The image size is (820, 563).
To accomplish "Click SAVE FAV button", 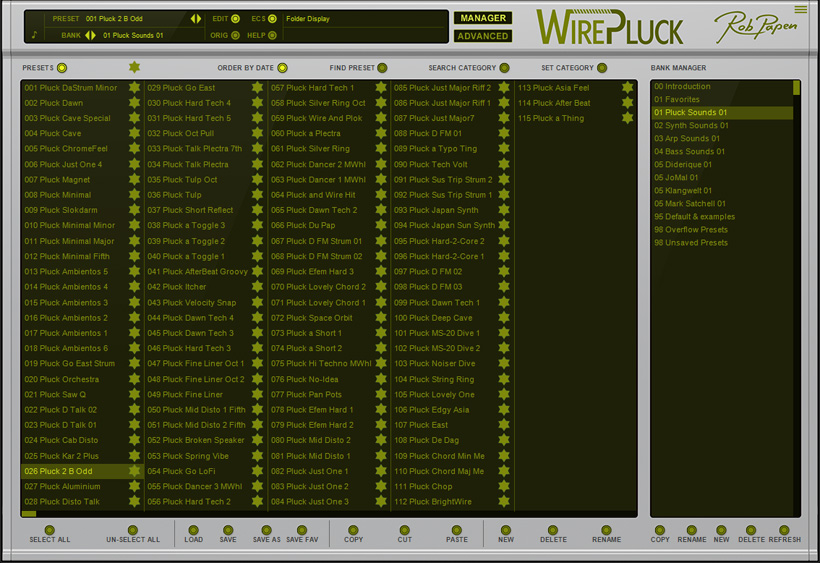I will (x=302, y=530).
